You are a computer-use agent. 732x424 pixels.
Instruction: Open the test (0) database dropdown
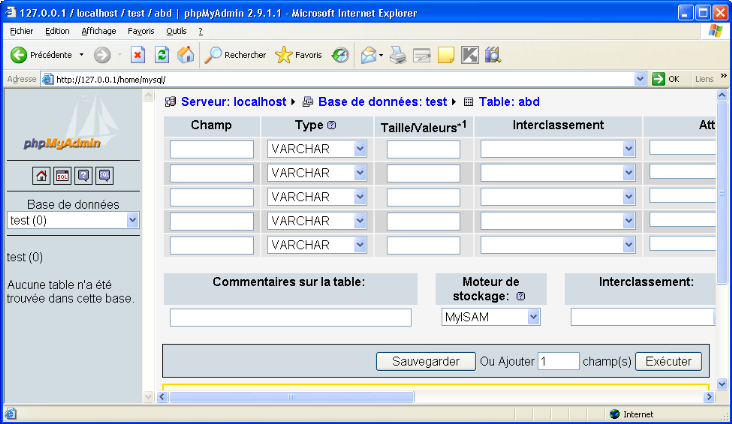[72, 220]
